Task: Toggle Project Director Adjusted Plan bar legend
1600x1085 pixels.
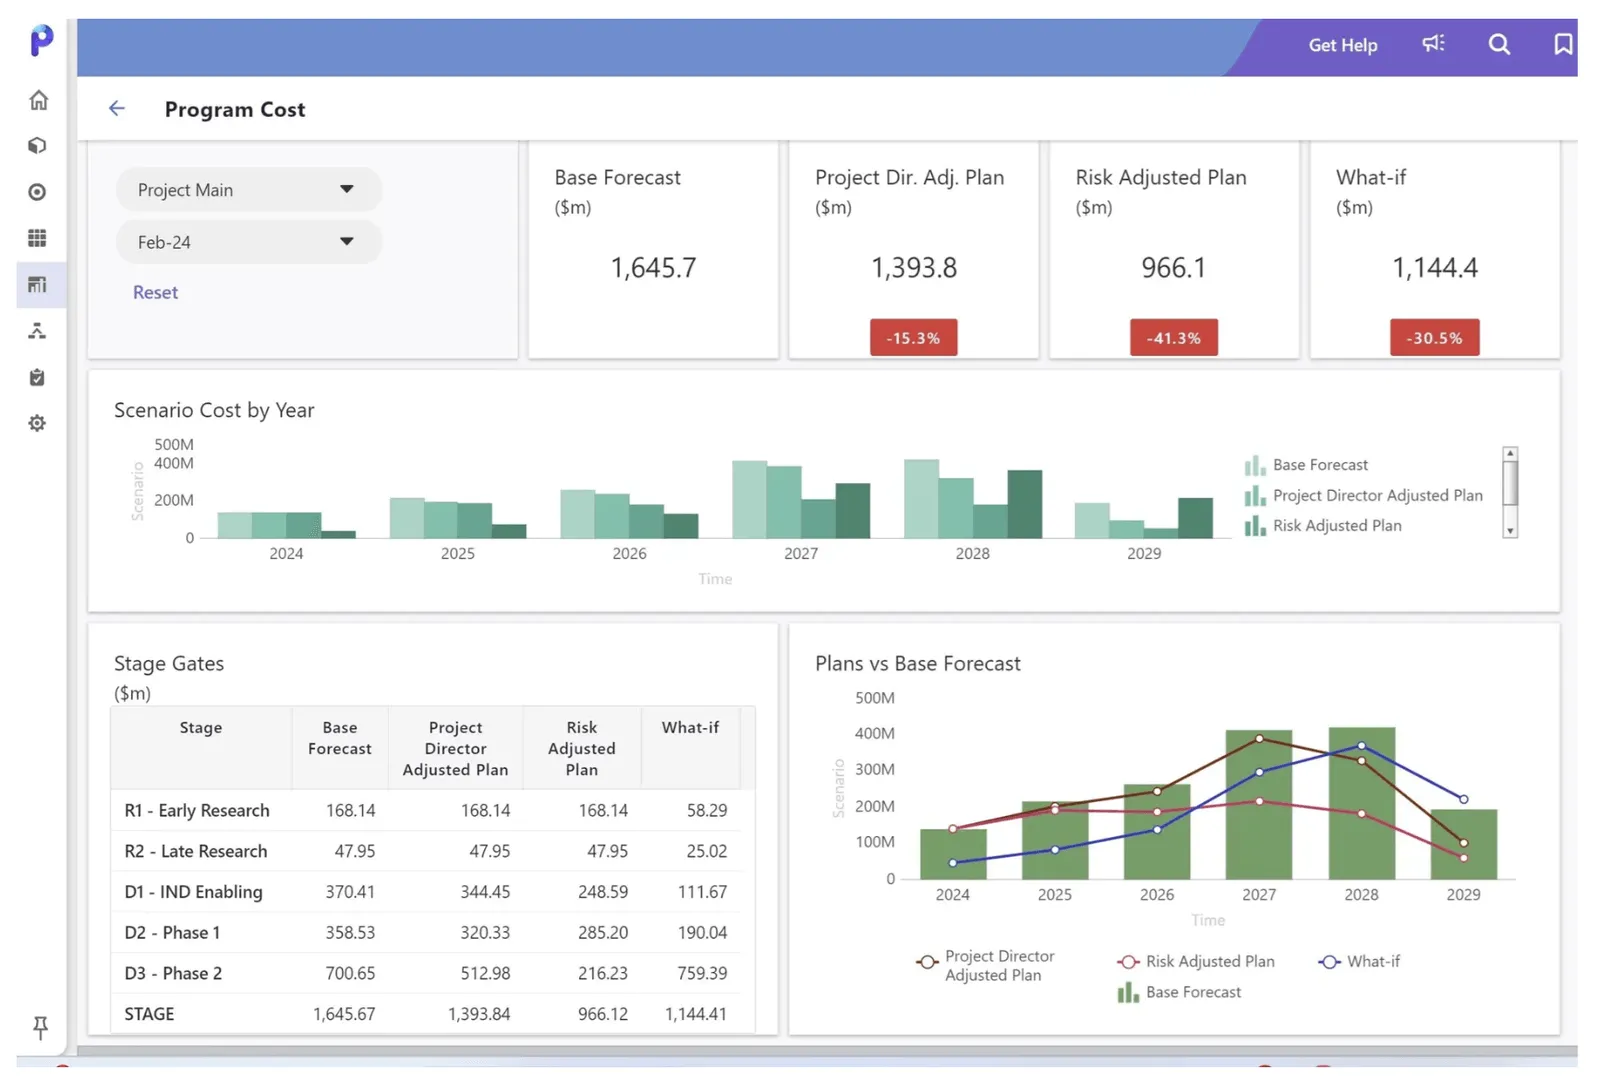Action: pos(1363,495)
